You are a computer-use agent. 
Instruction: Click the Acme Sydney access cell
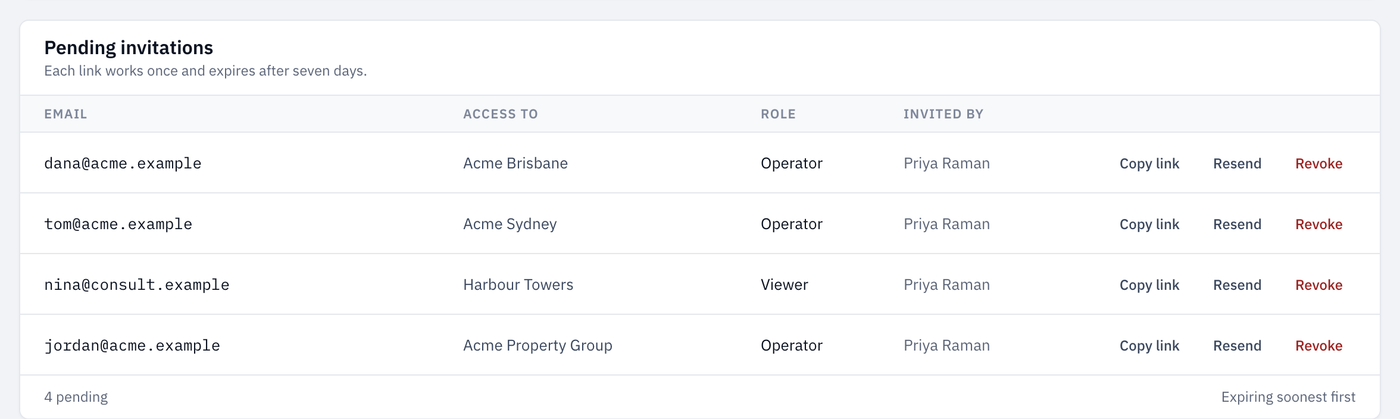coord(510,225)
